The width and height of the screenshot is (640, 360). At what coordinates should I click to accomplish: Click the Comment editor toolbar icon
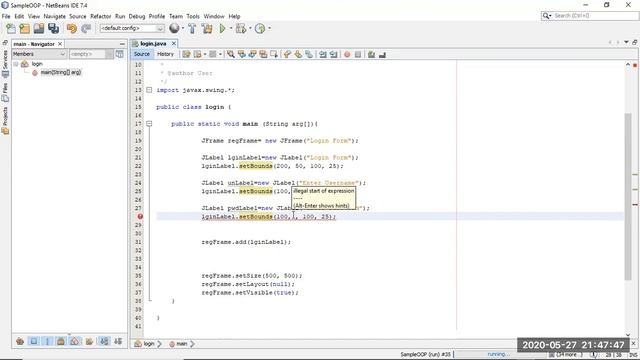[371, 54]
